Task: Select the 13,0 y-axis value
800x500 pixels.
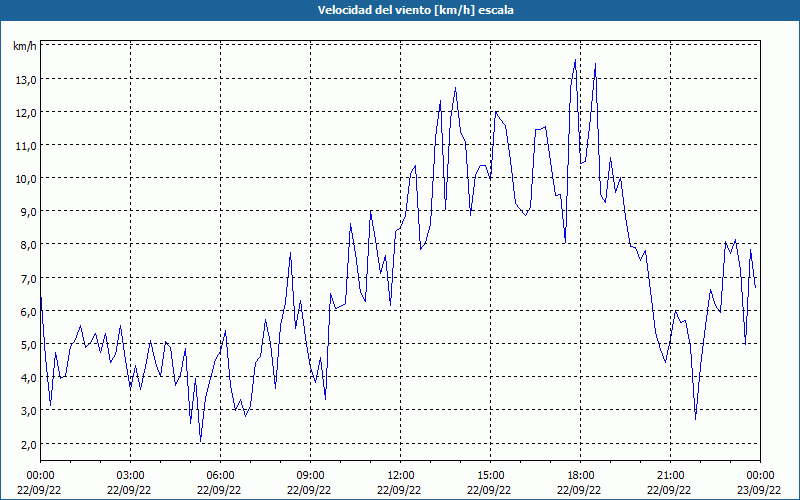Action: [x=27, y=80]
